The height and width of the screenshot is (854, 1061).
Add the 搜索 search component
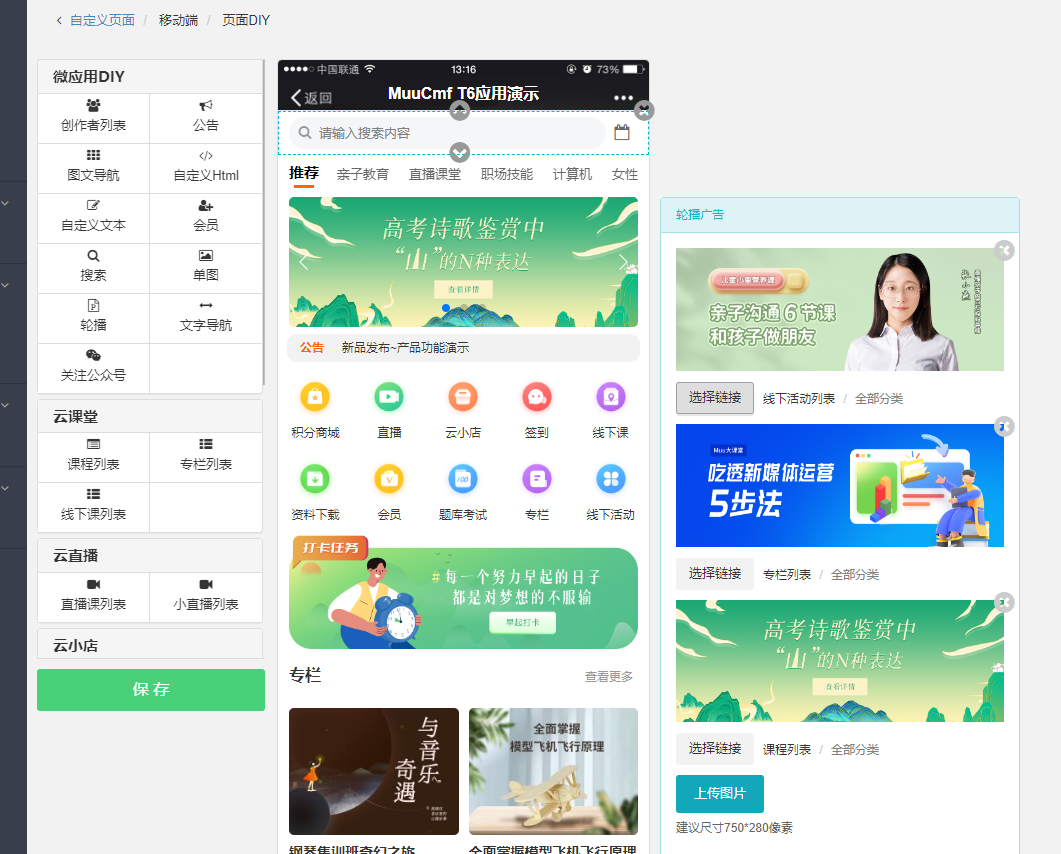point(93,269)
